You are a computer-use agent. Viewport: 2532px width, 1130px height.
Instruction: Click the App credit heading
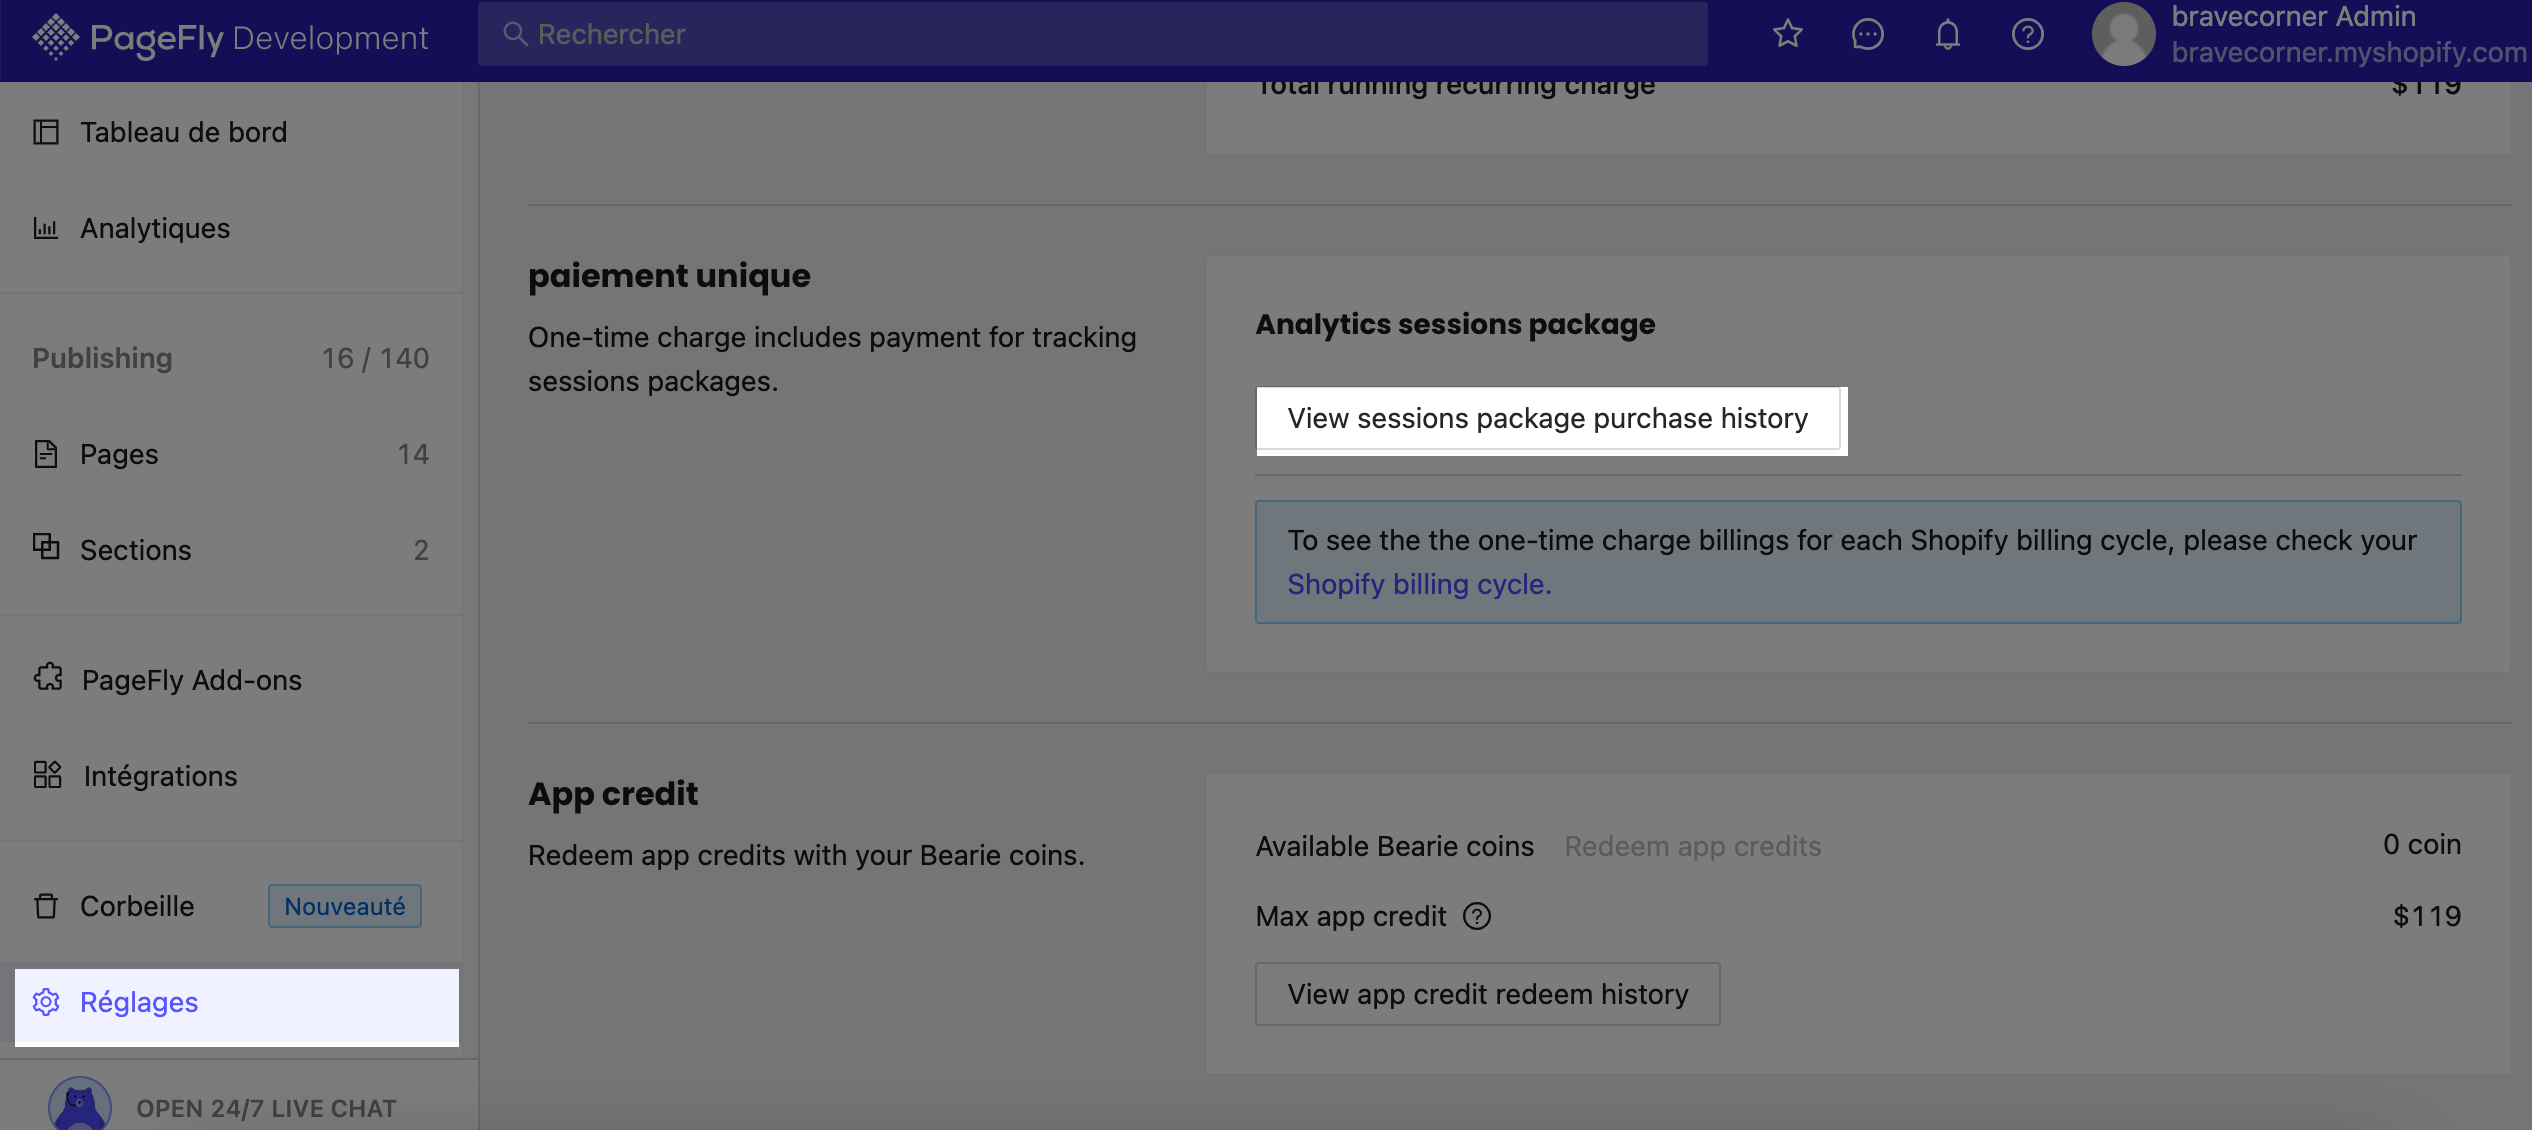(613, 794)
